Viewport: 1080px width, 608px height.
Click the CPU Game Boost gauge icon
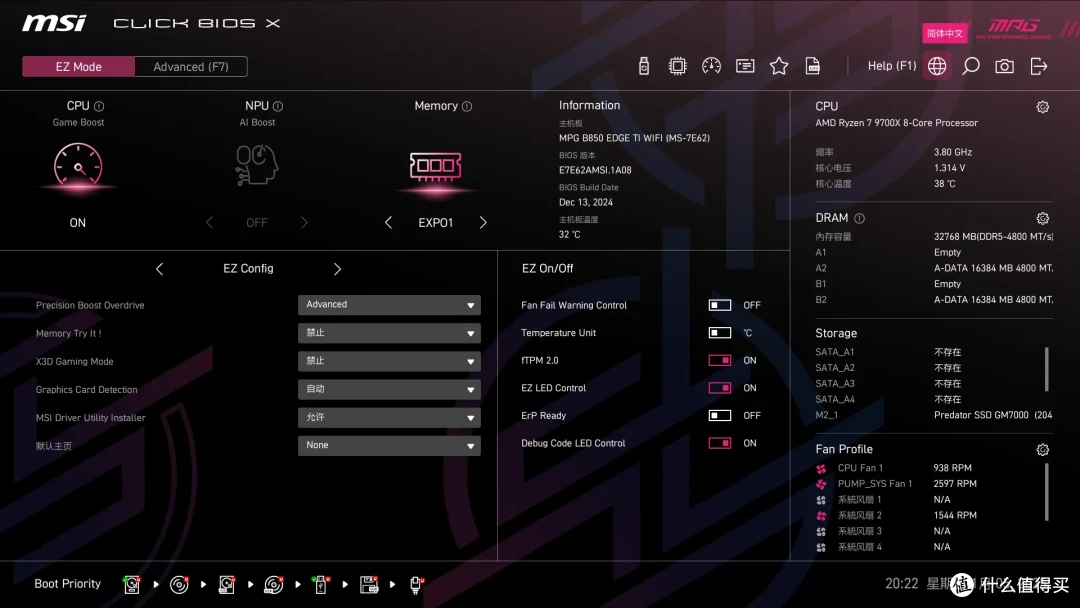click(78, 166)
